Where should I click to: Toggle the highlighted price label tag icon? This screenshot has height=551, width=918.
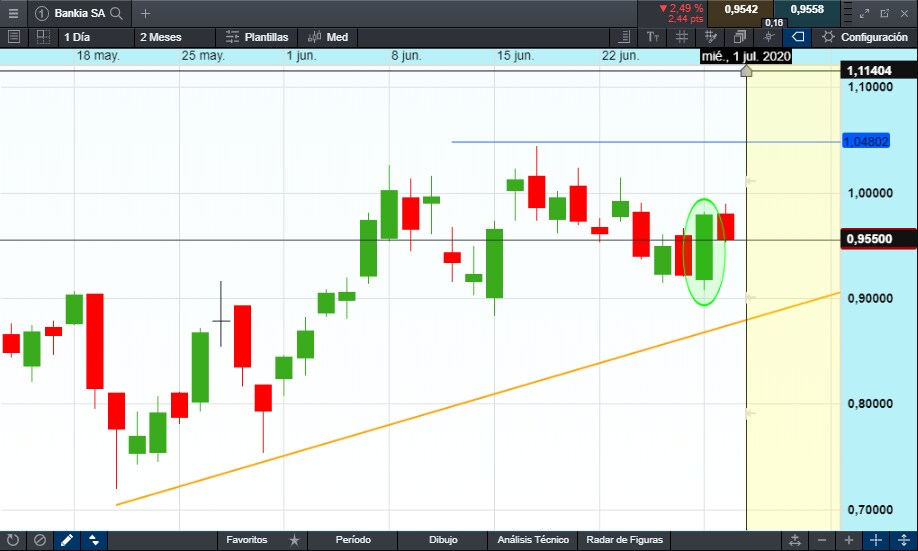(x=797, y=37)
